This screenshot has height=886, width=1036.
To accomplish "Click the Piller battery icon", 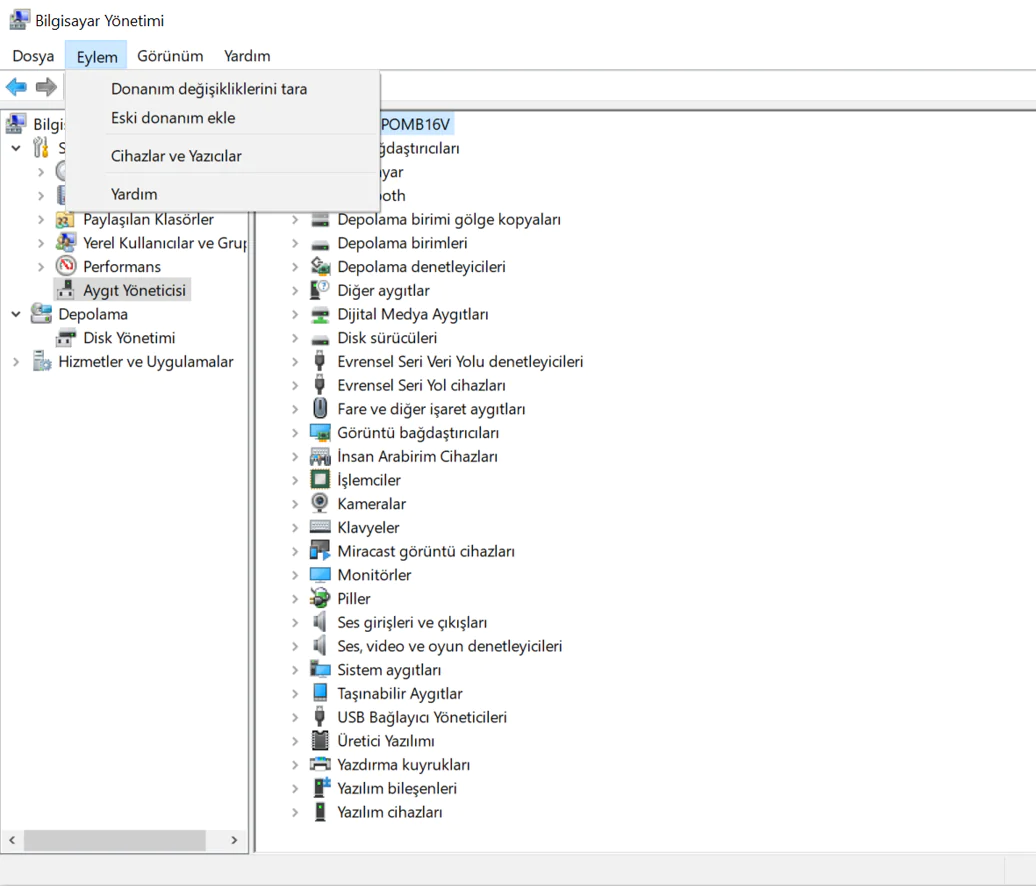I will [x=320, y=599].
